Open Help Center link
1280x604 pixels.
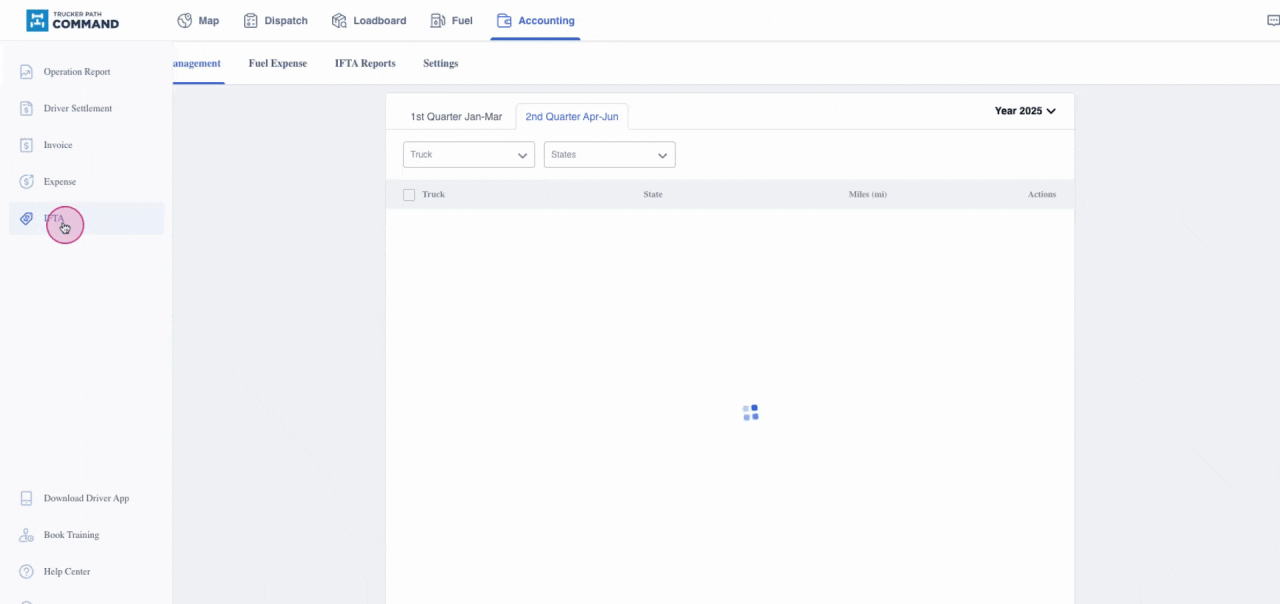(67, 572)
